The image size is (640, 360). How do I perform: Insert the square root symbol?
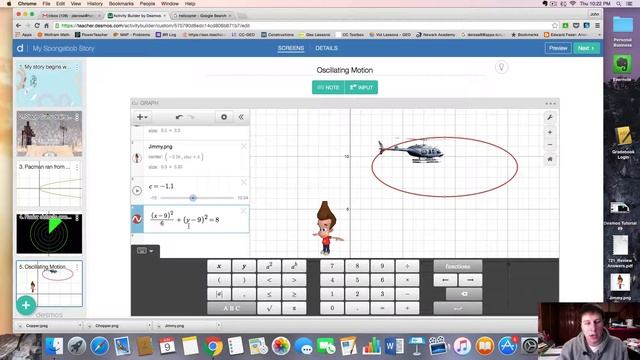click(269, 308)
